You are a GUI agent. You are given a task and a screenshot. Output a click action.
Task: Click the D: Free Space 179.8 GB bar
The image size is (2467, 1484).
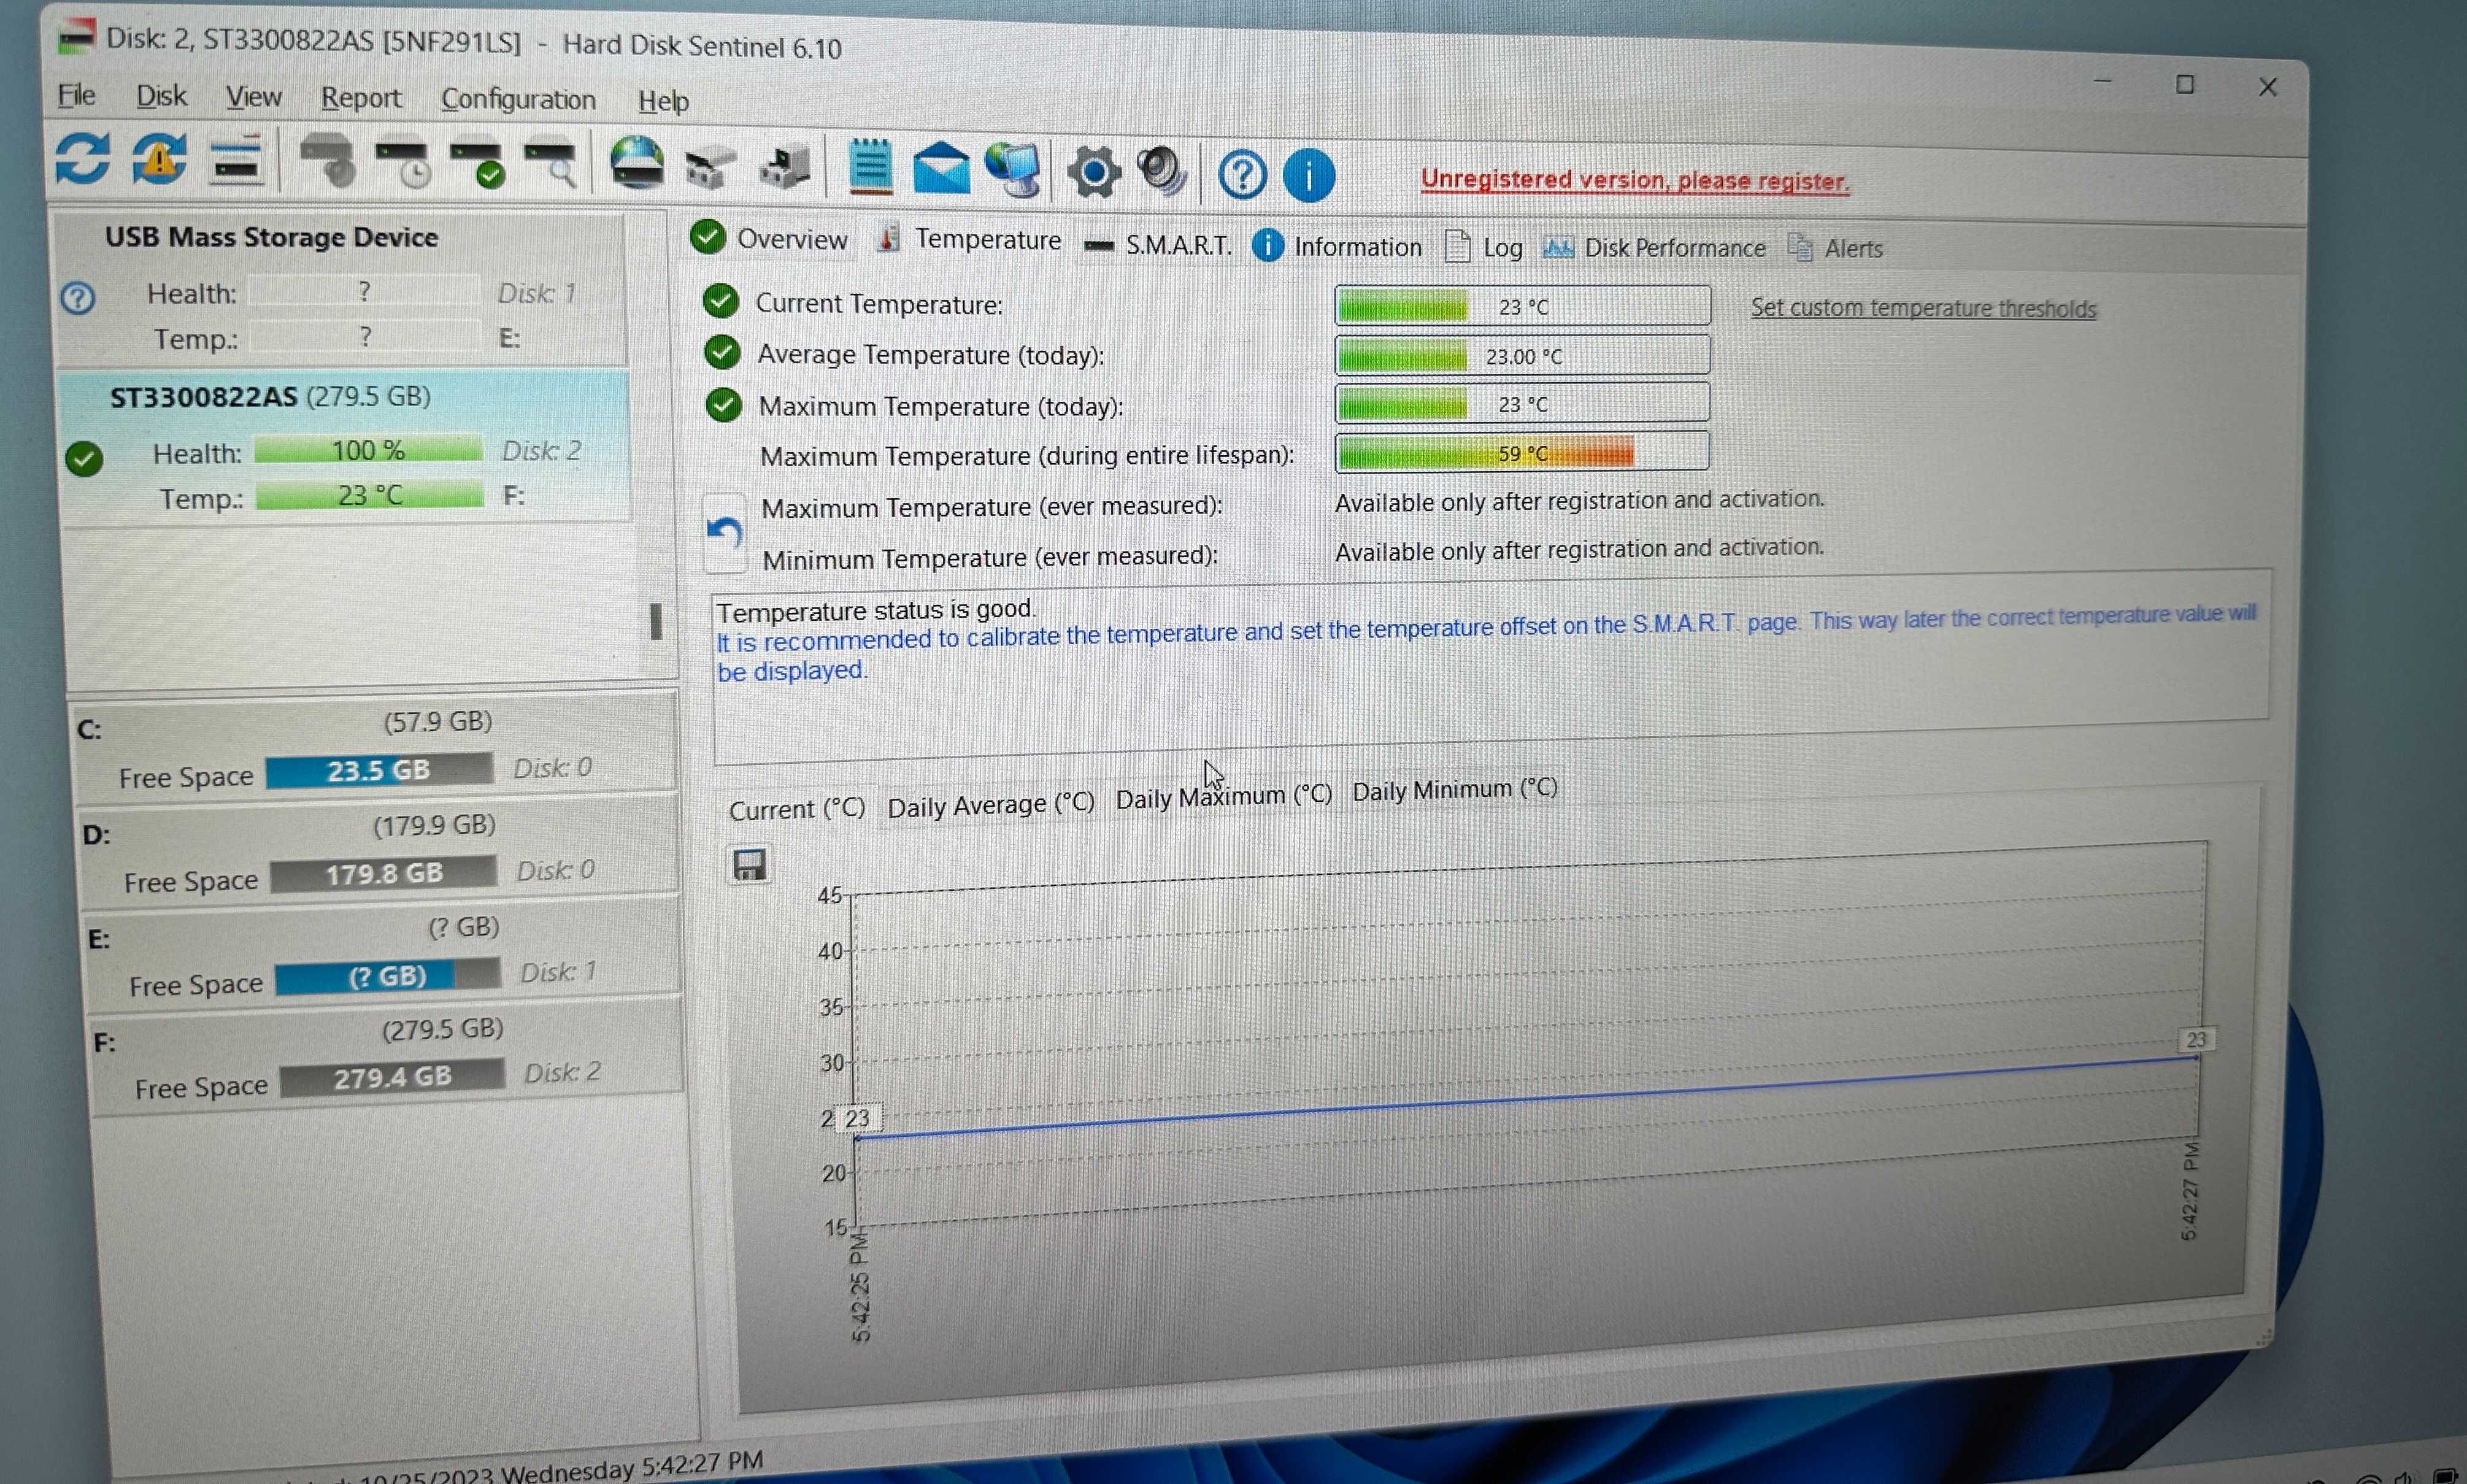(x=383, y=873)
